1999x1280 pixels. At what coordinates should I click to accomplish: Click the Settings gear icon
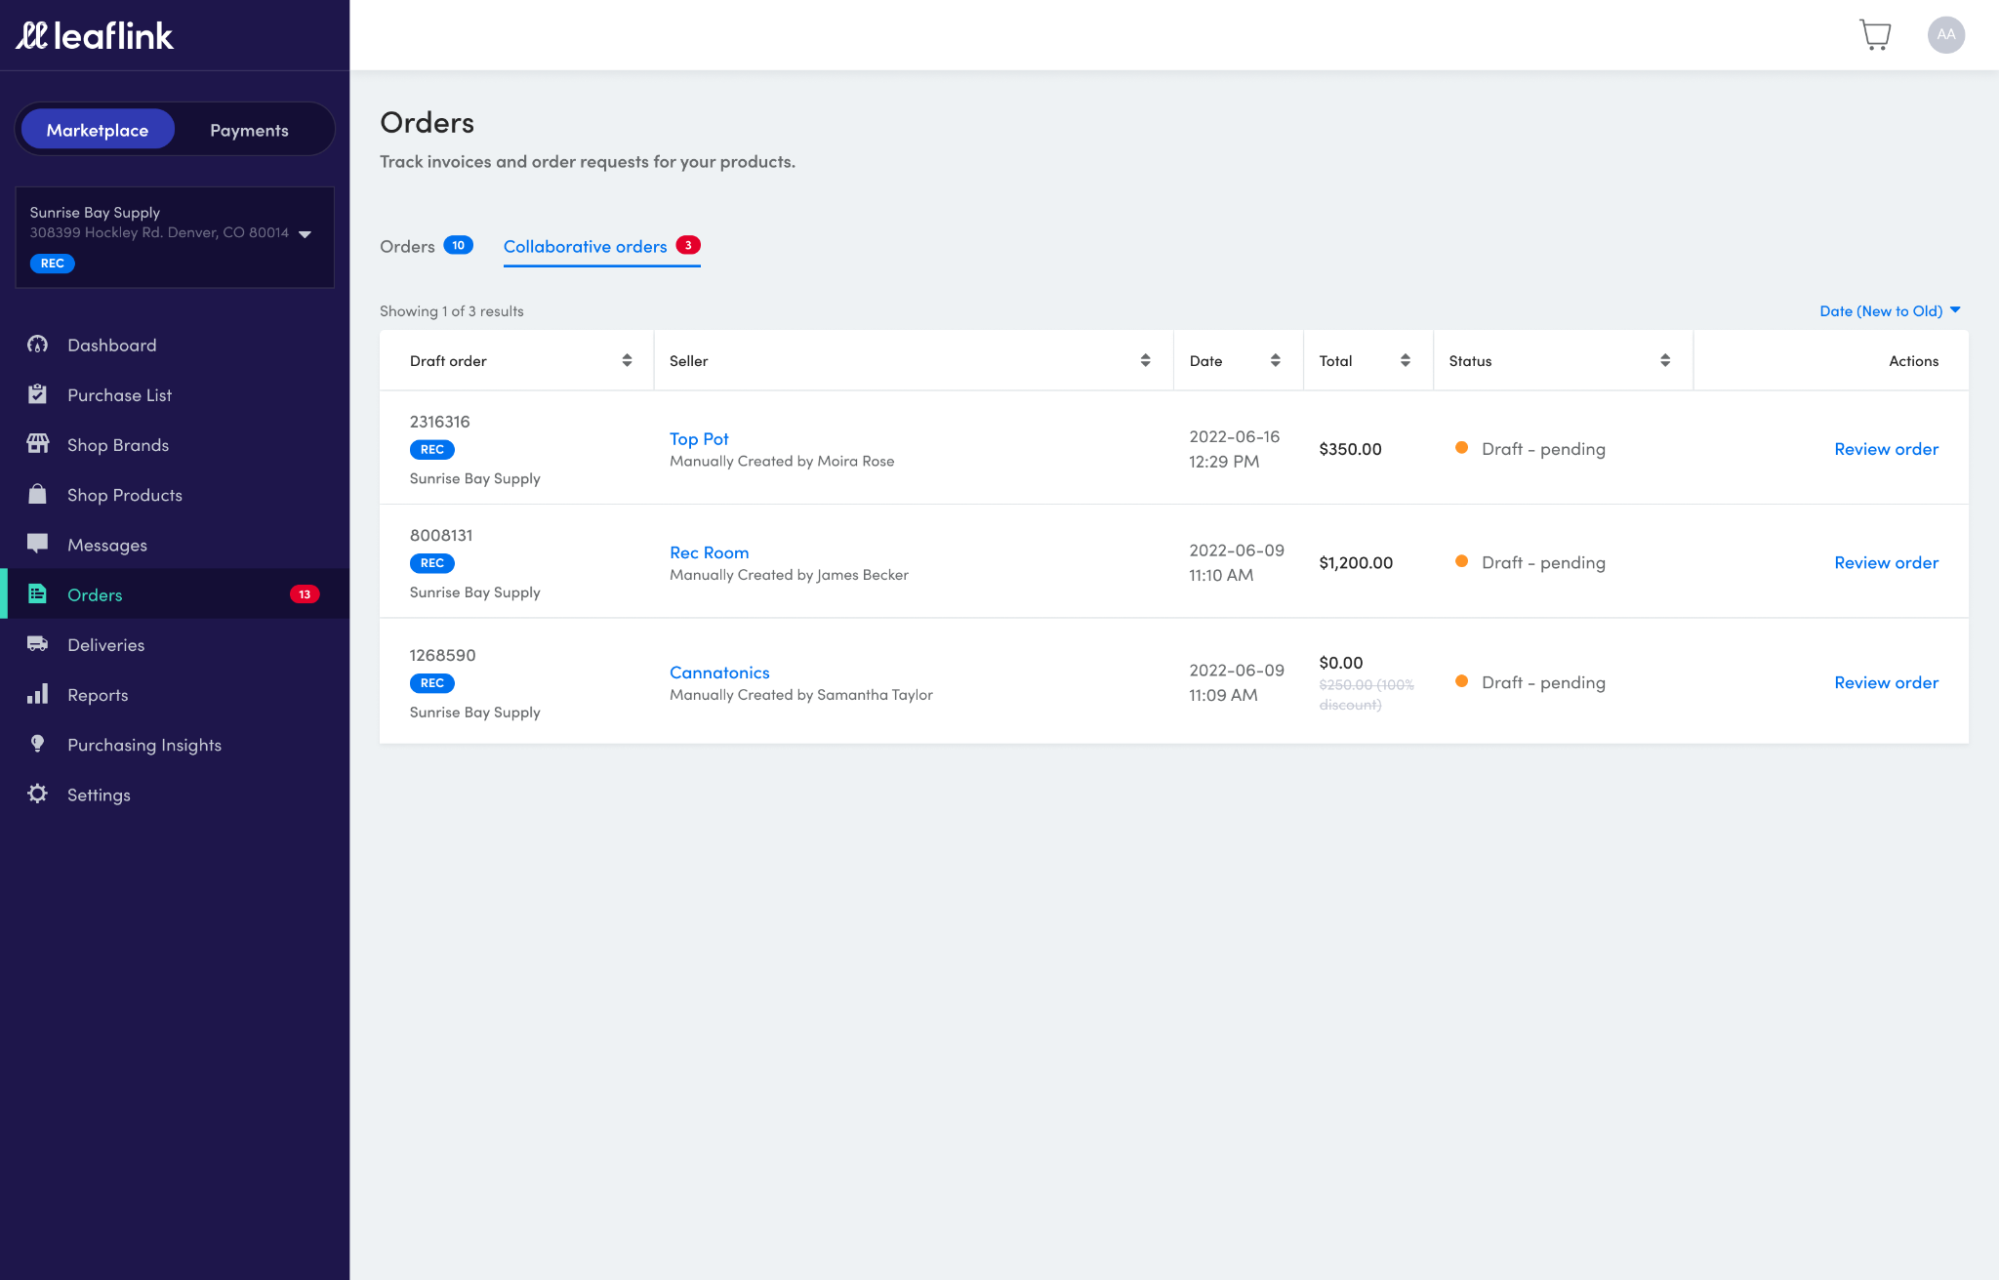point(38,794)
